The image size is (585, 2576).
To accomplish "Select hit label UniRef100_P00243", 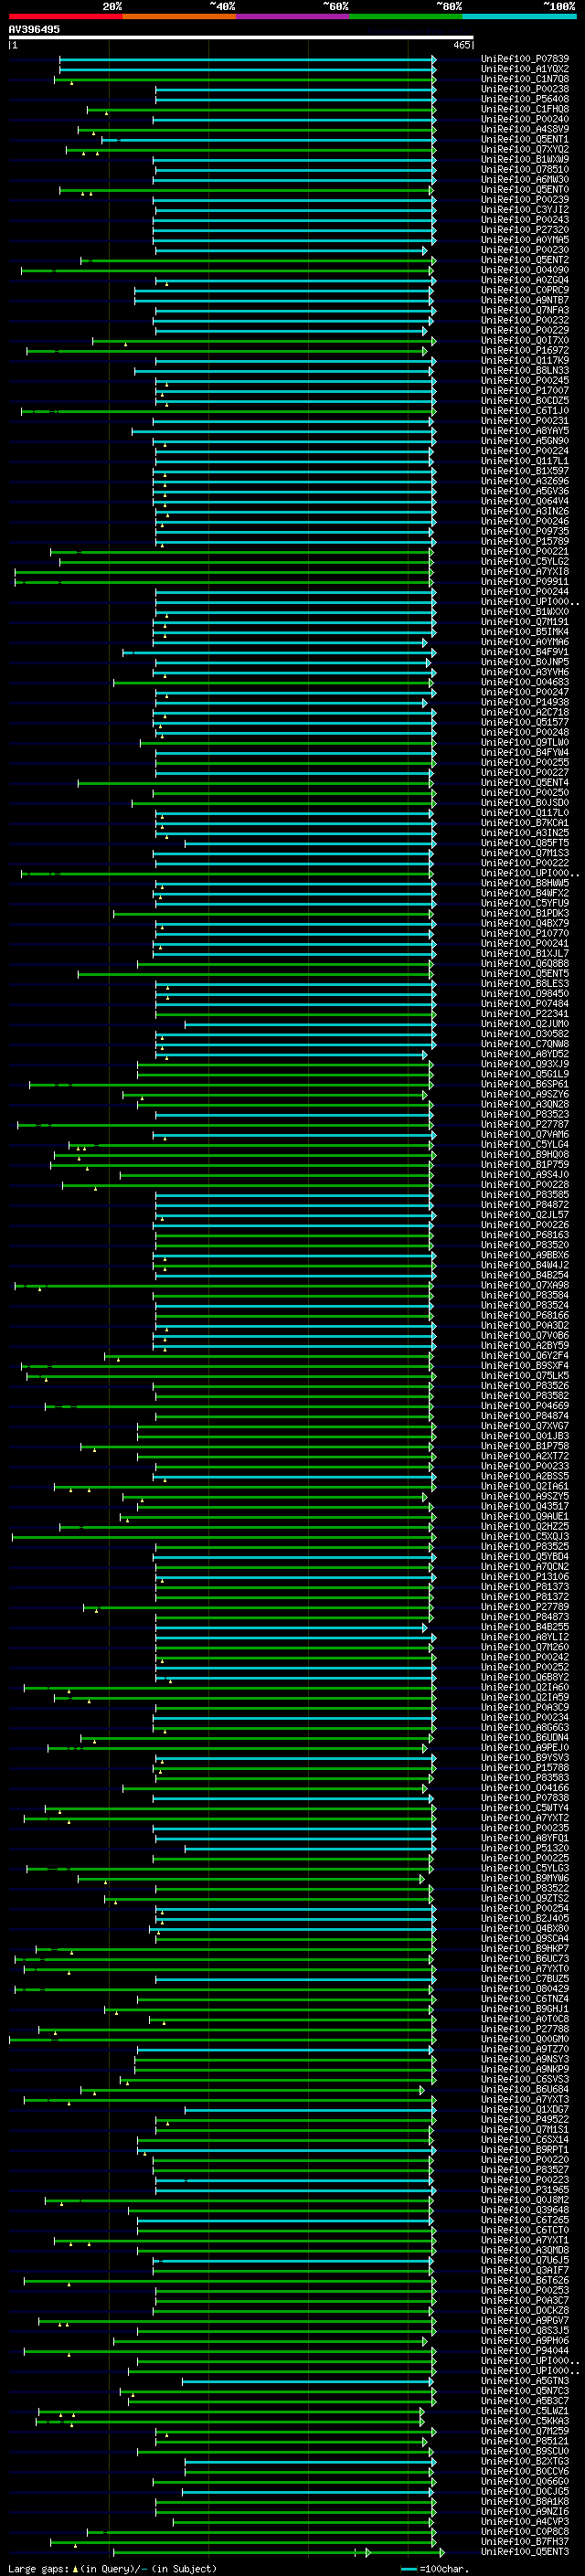I will pos(525,220).
